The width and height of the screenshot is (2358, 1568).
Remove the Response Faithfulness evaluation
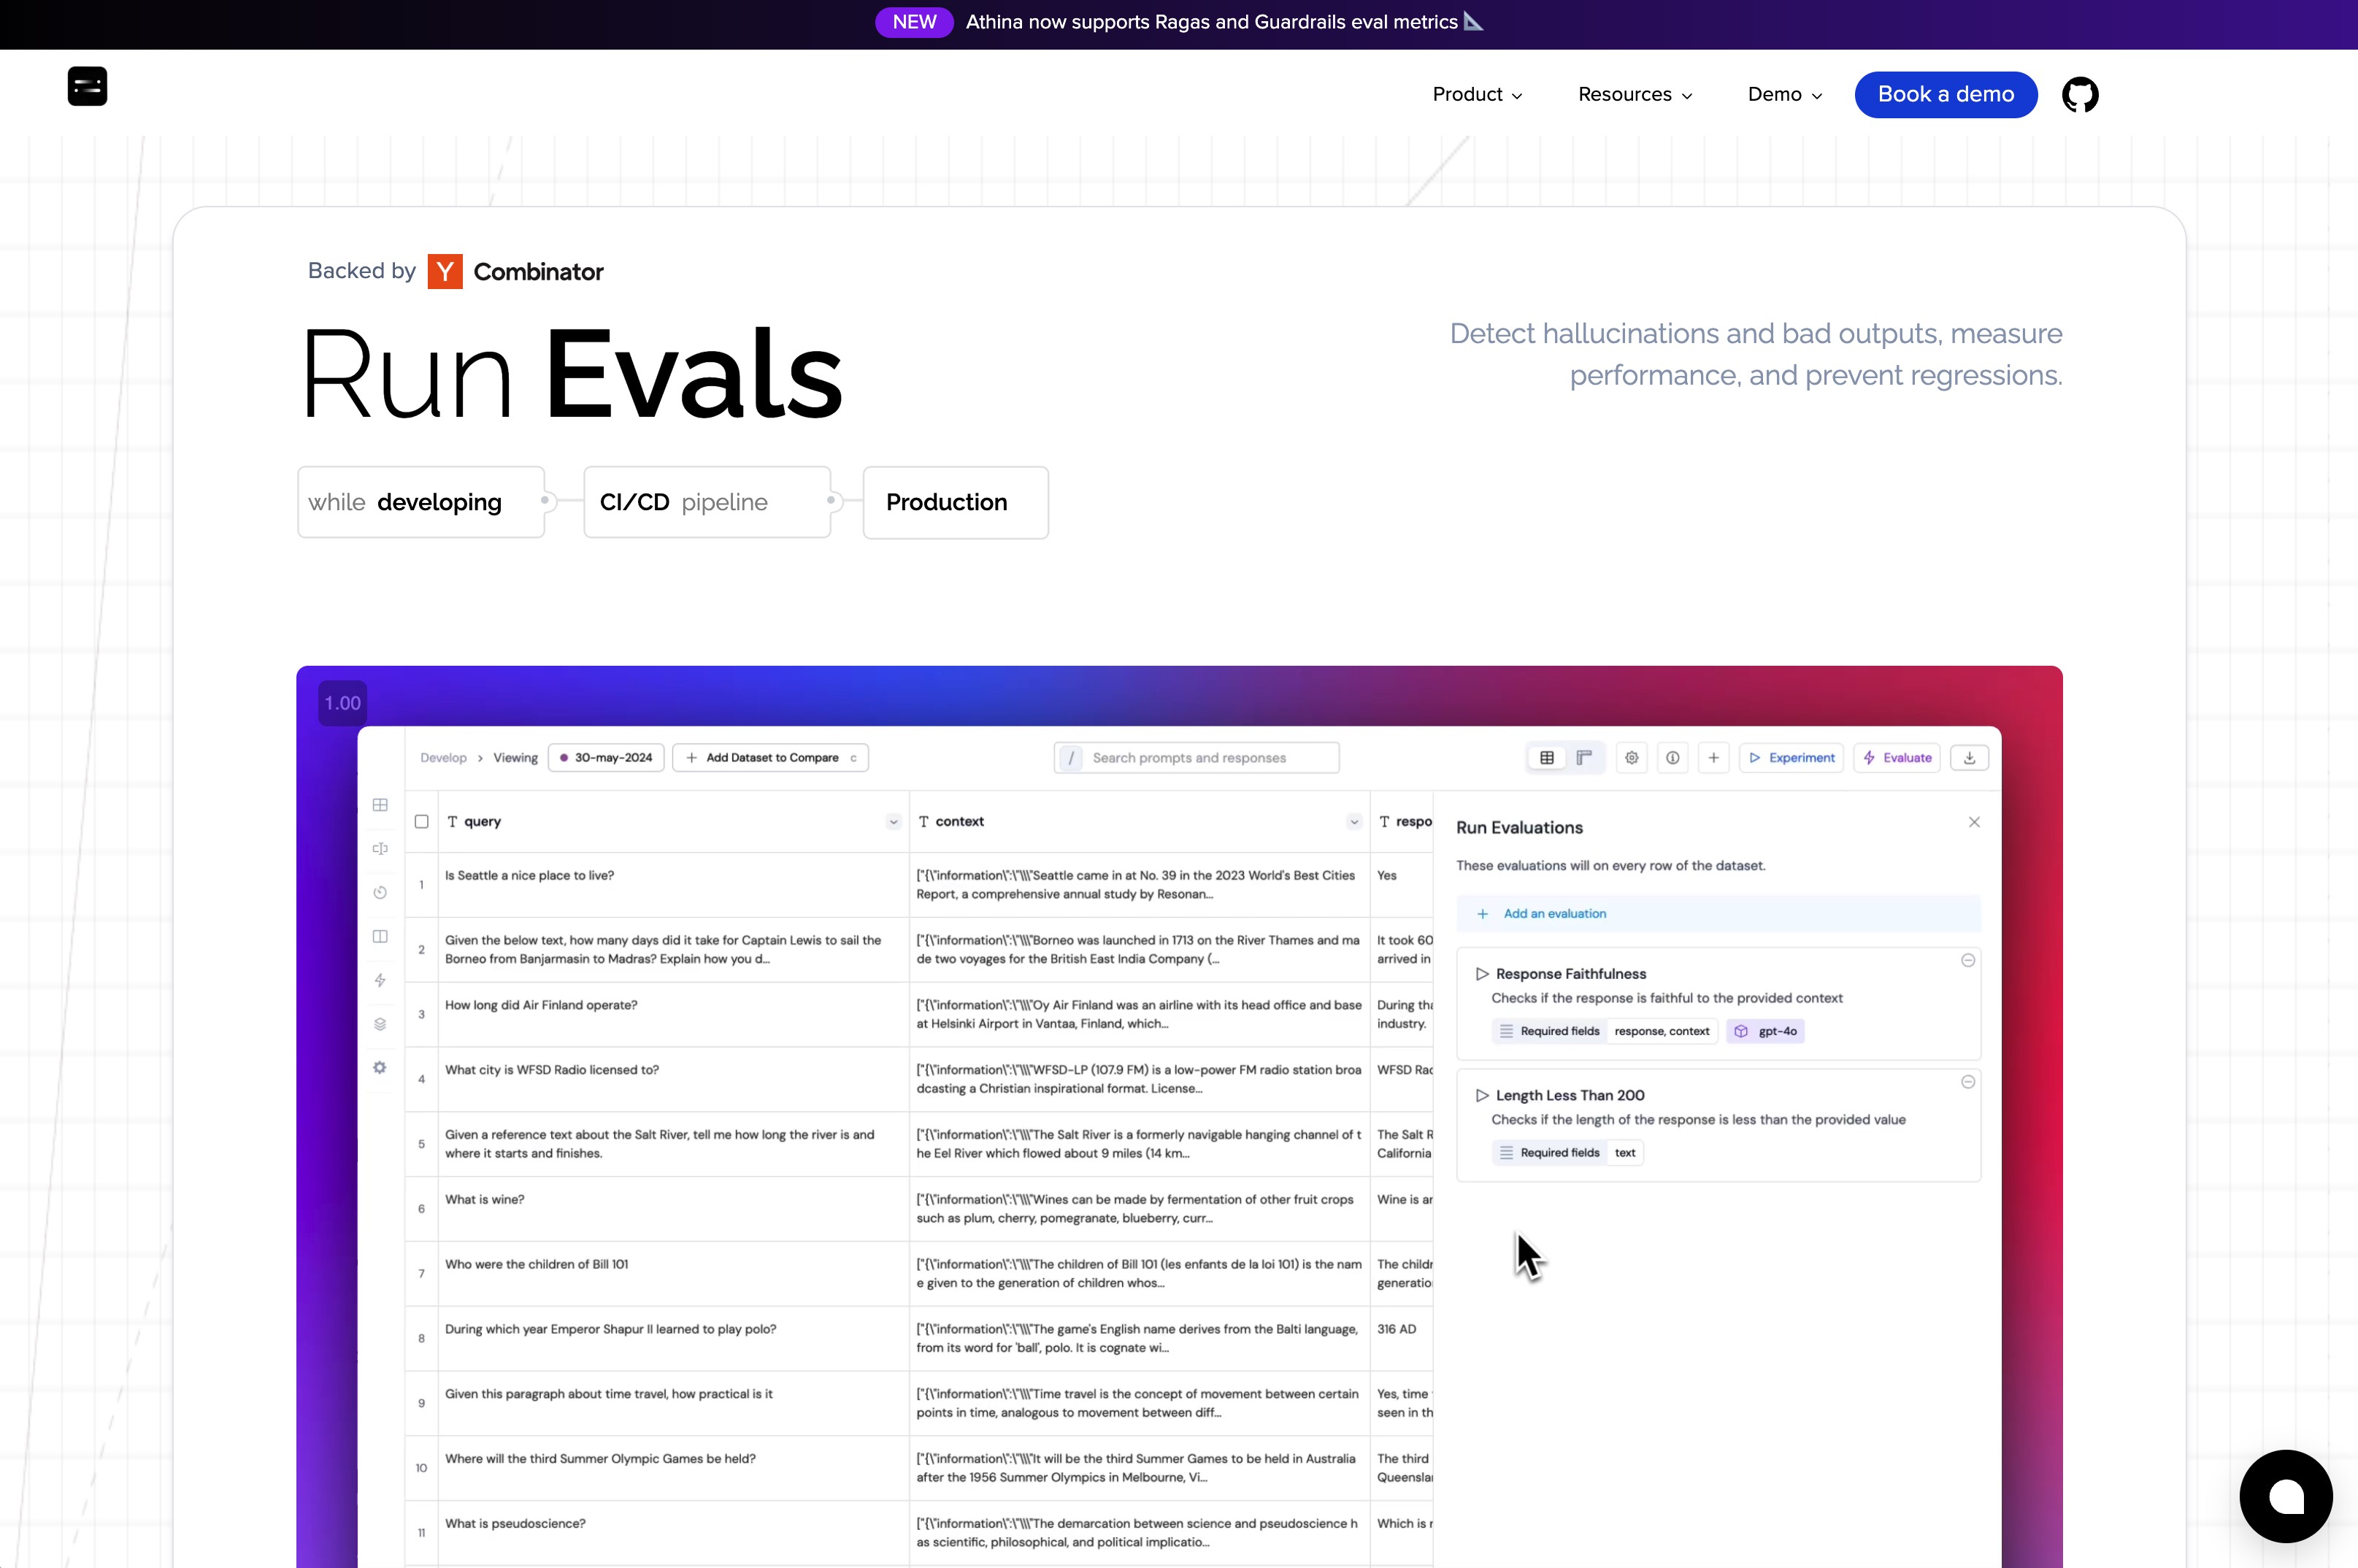click(x=1967, y=960)
